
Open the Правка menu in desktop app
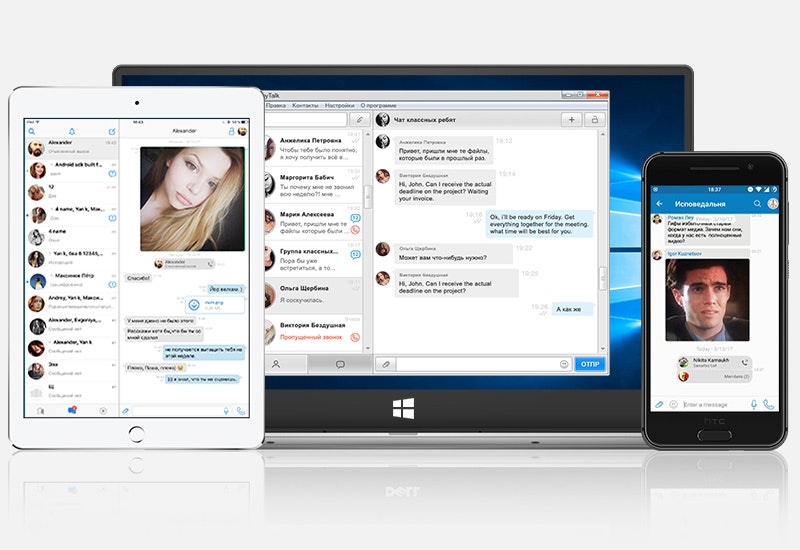click(x=276, y=105)
